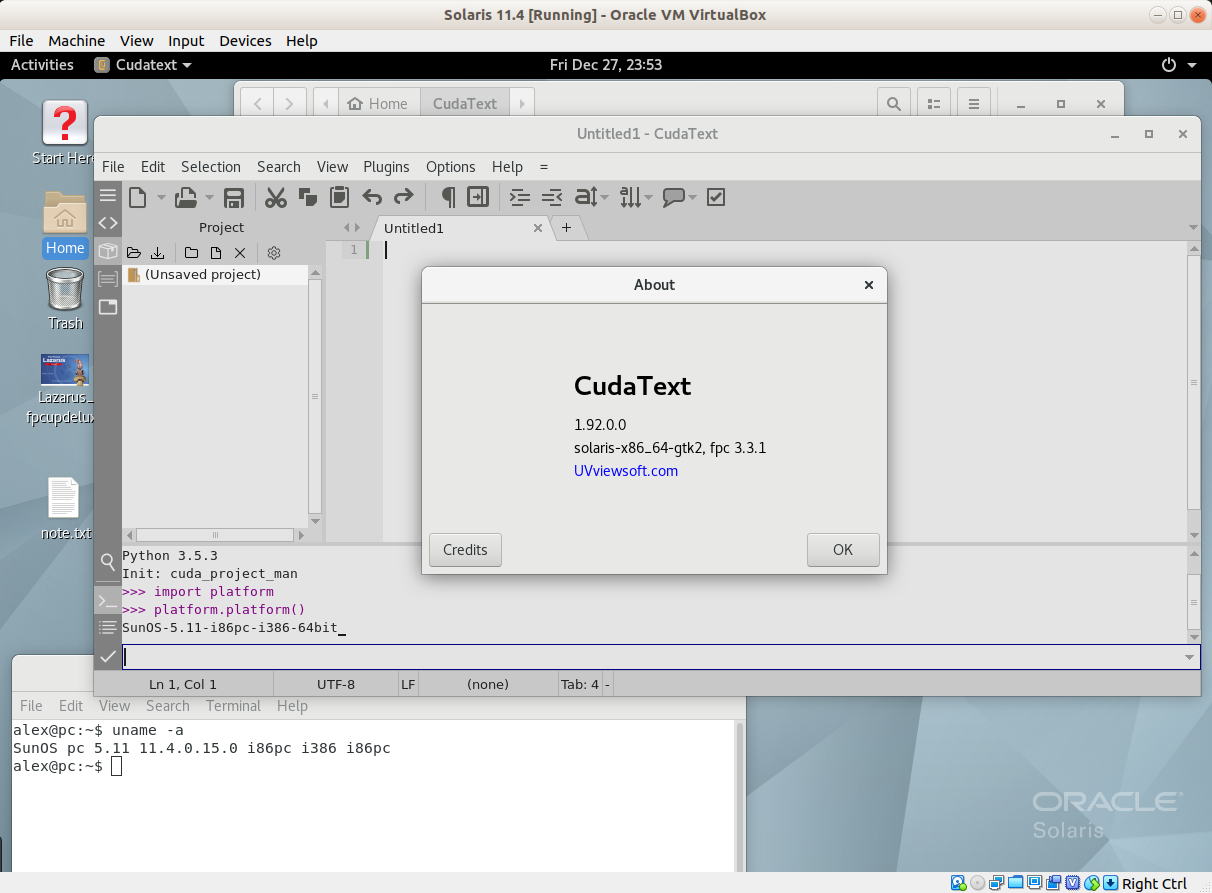Show Code tree panel sidebar icon
The image size is (1212, 893).
click(107, 223)
